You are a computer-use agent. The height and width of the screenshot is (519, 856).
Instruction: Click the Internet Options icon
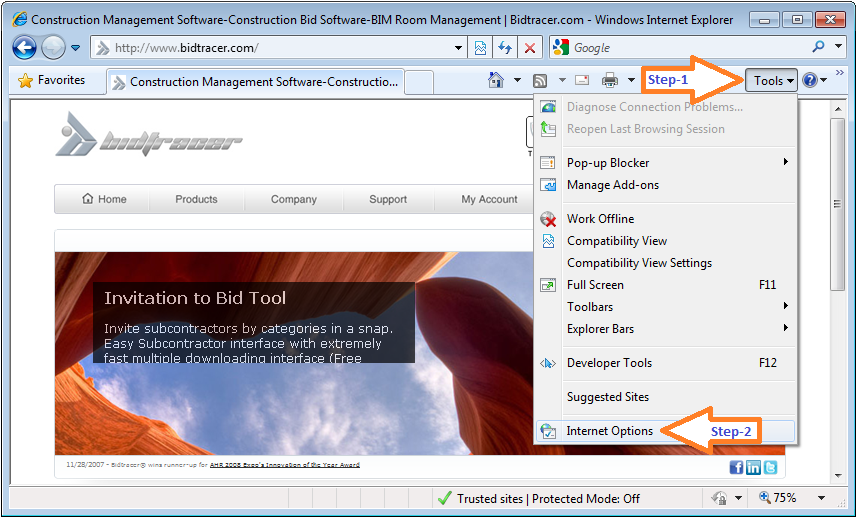pyautogui.click(x=548, y=431)
